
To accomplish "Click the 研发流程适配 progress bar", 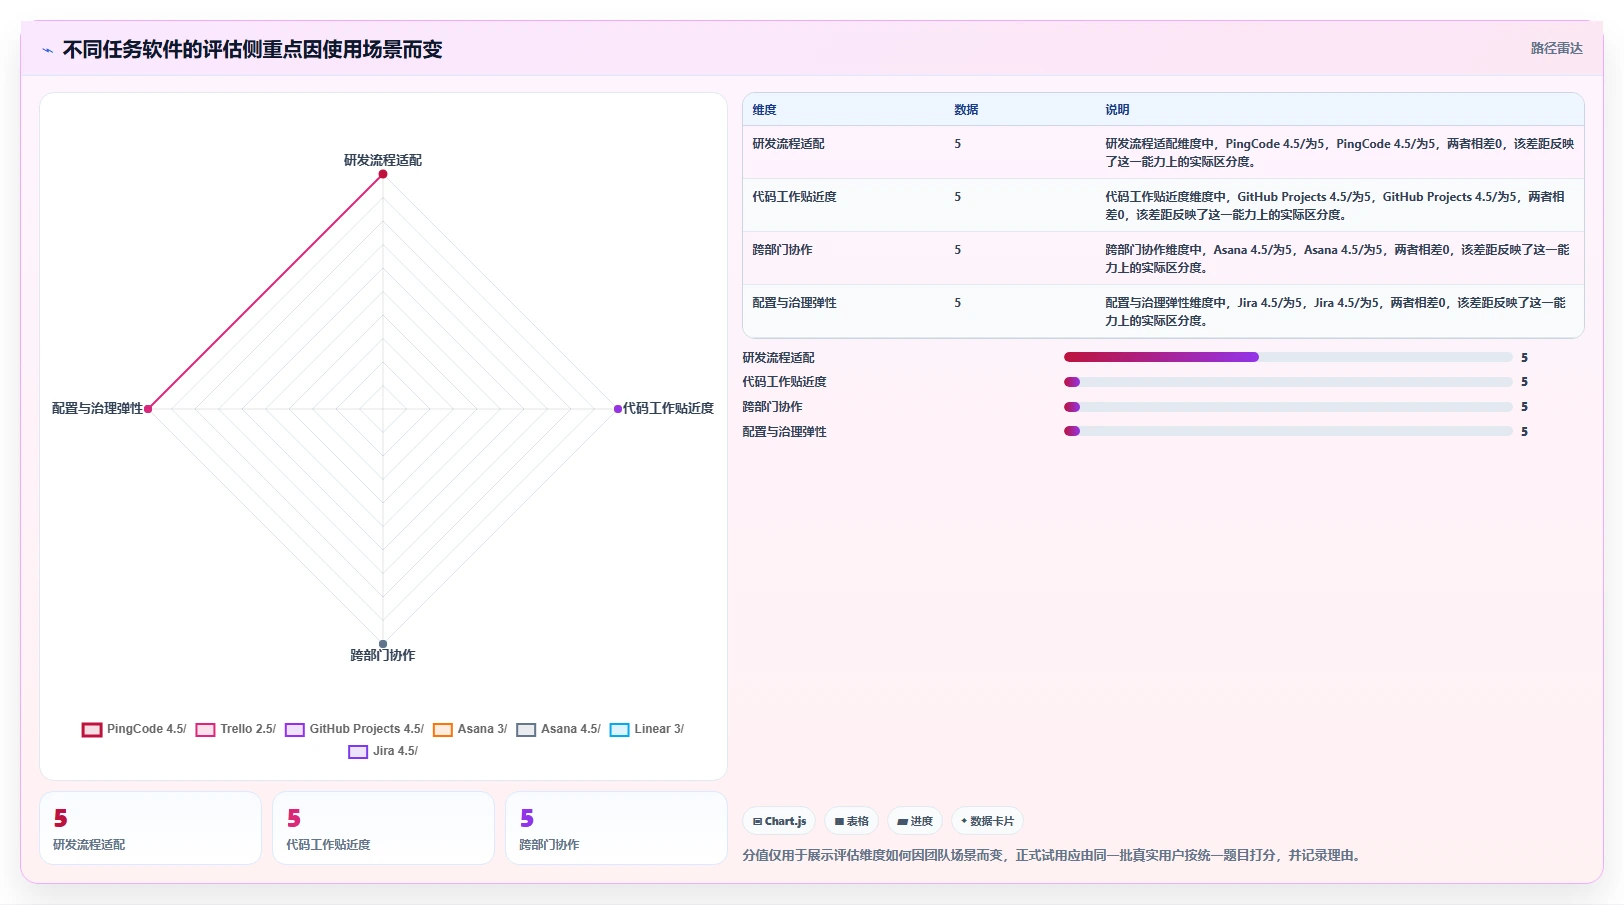I will point(1288,357).
